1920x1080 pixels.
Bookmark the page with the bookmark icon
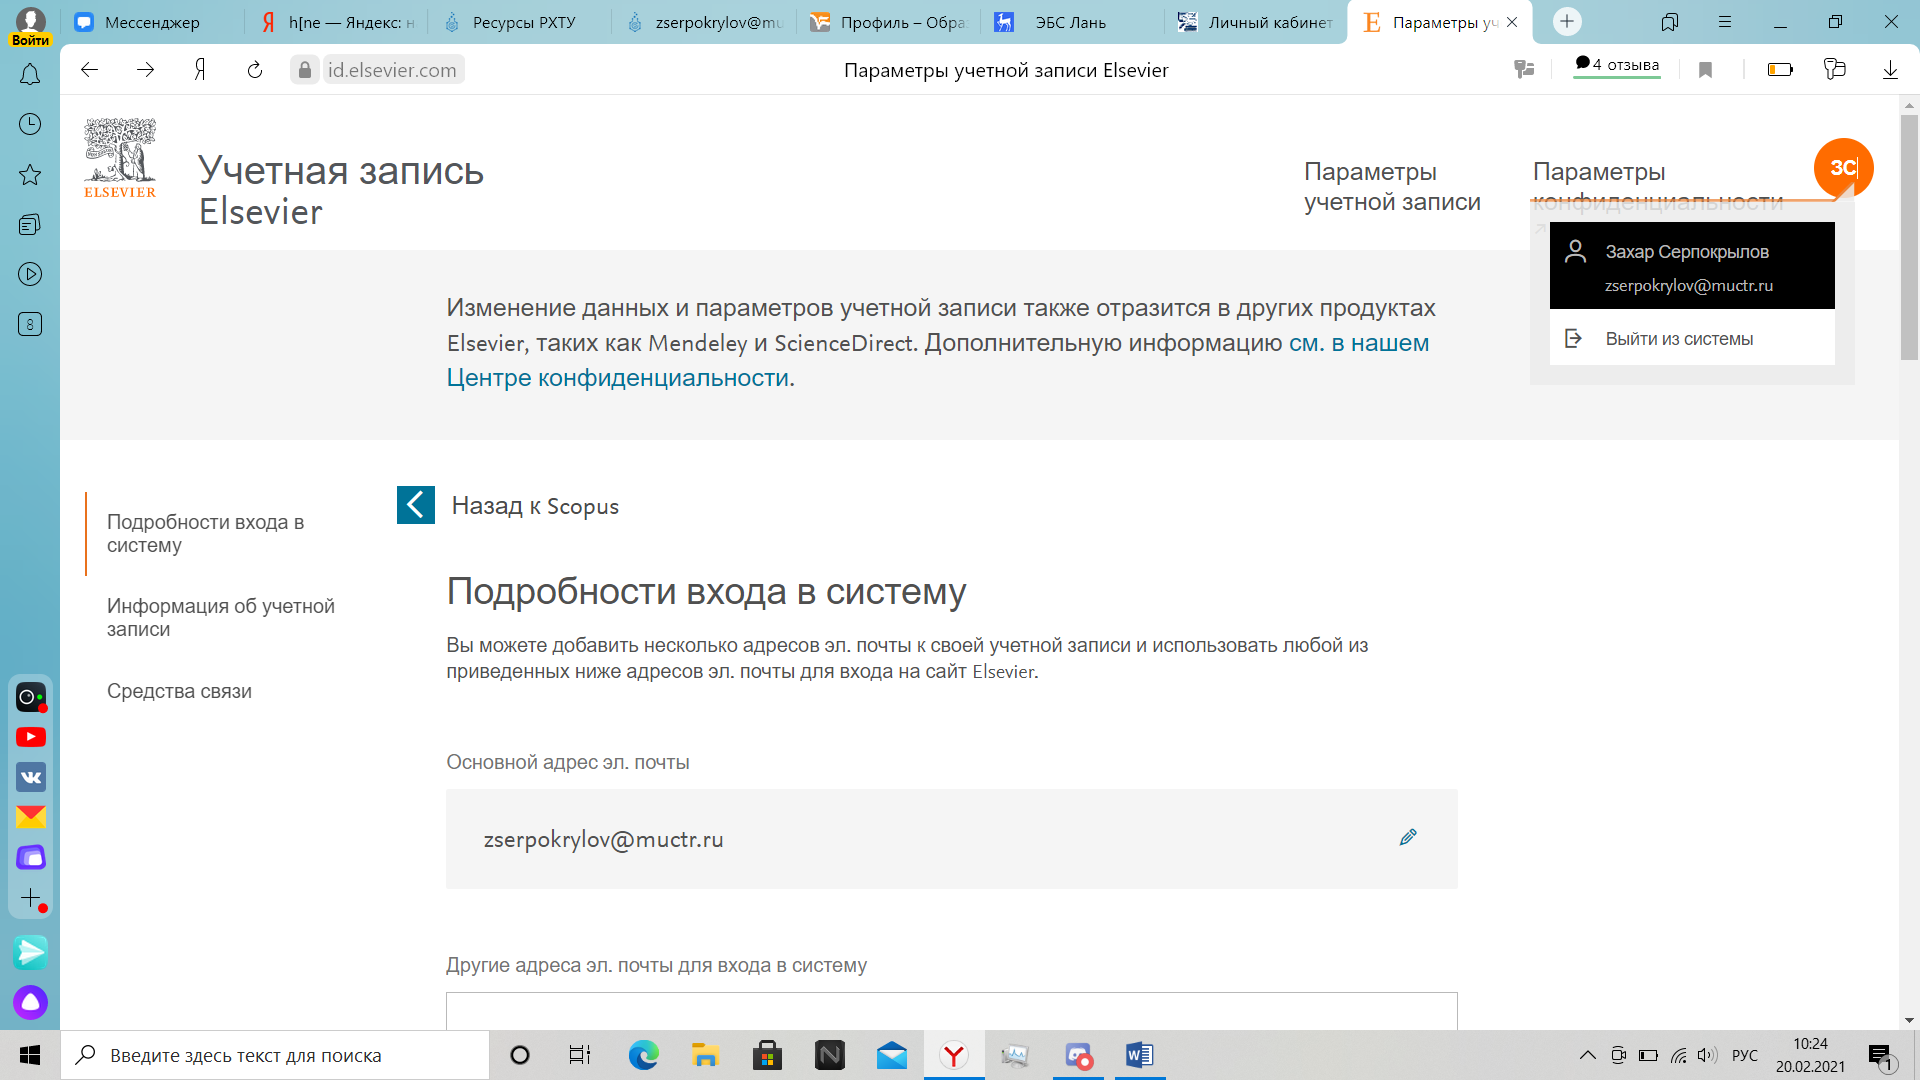[x=1706, y=69]
